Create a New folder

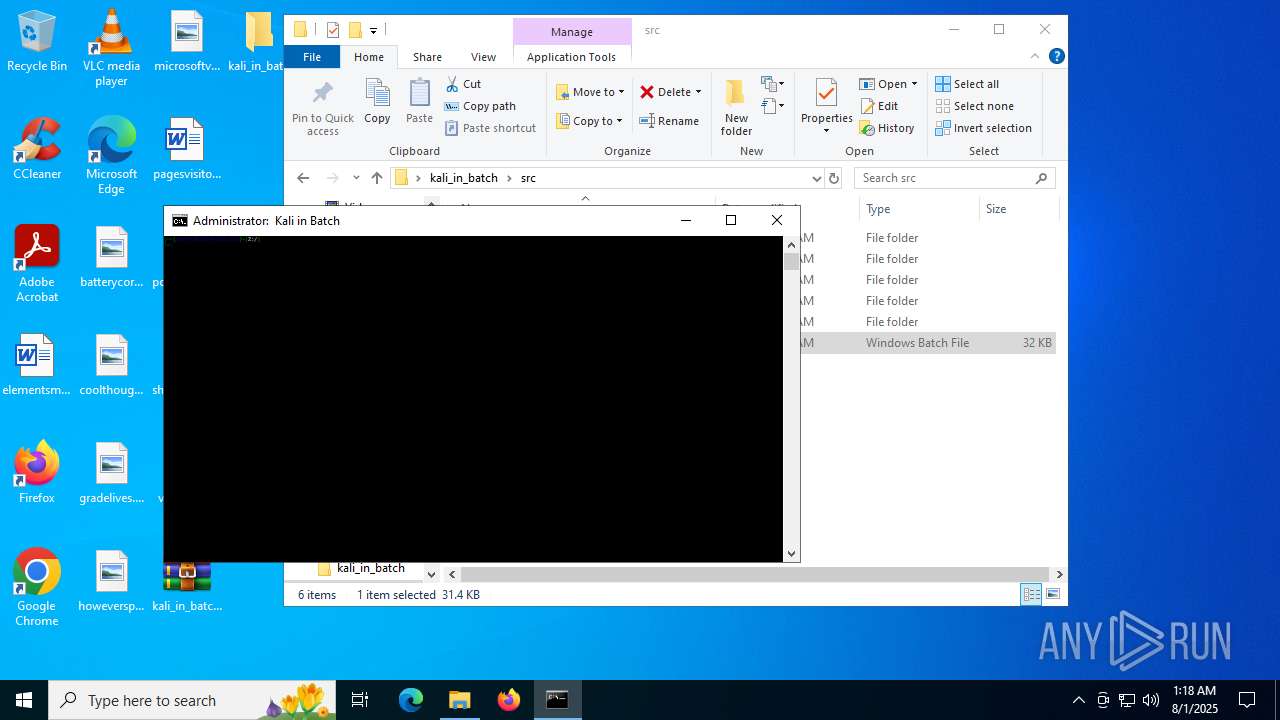736,108
